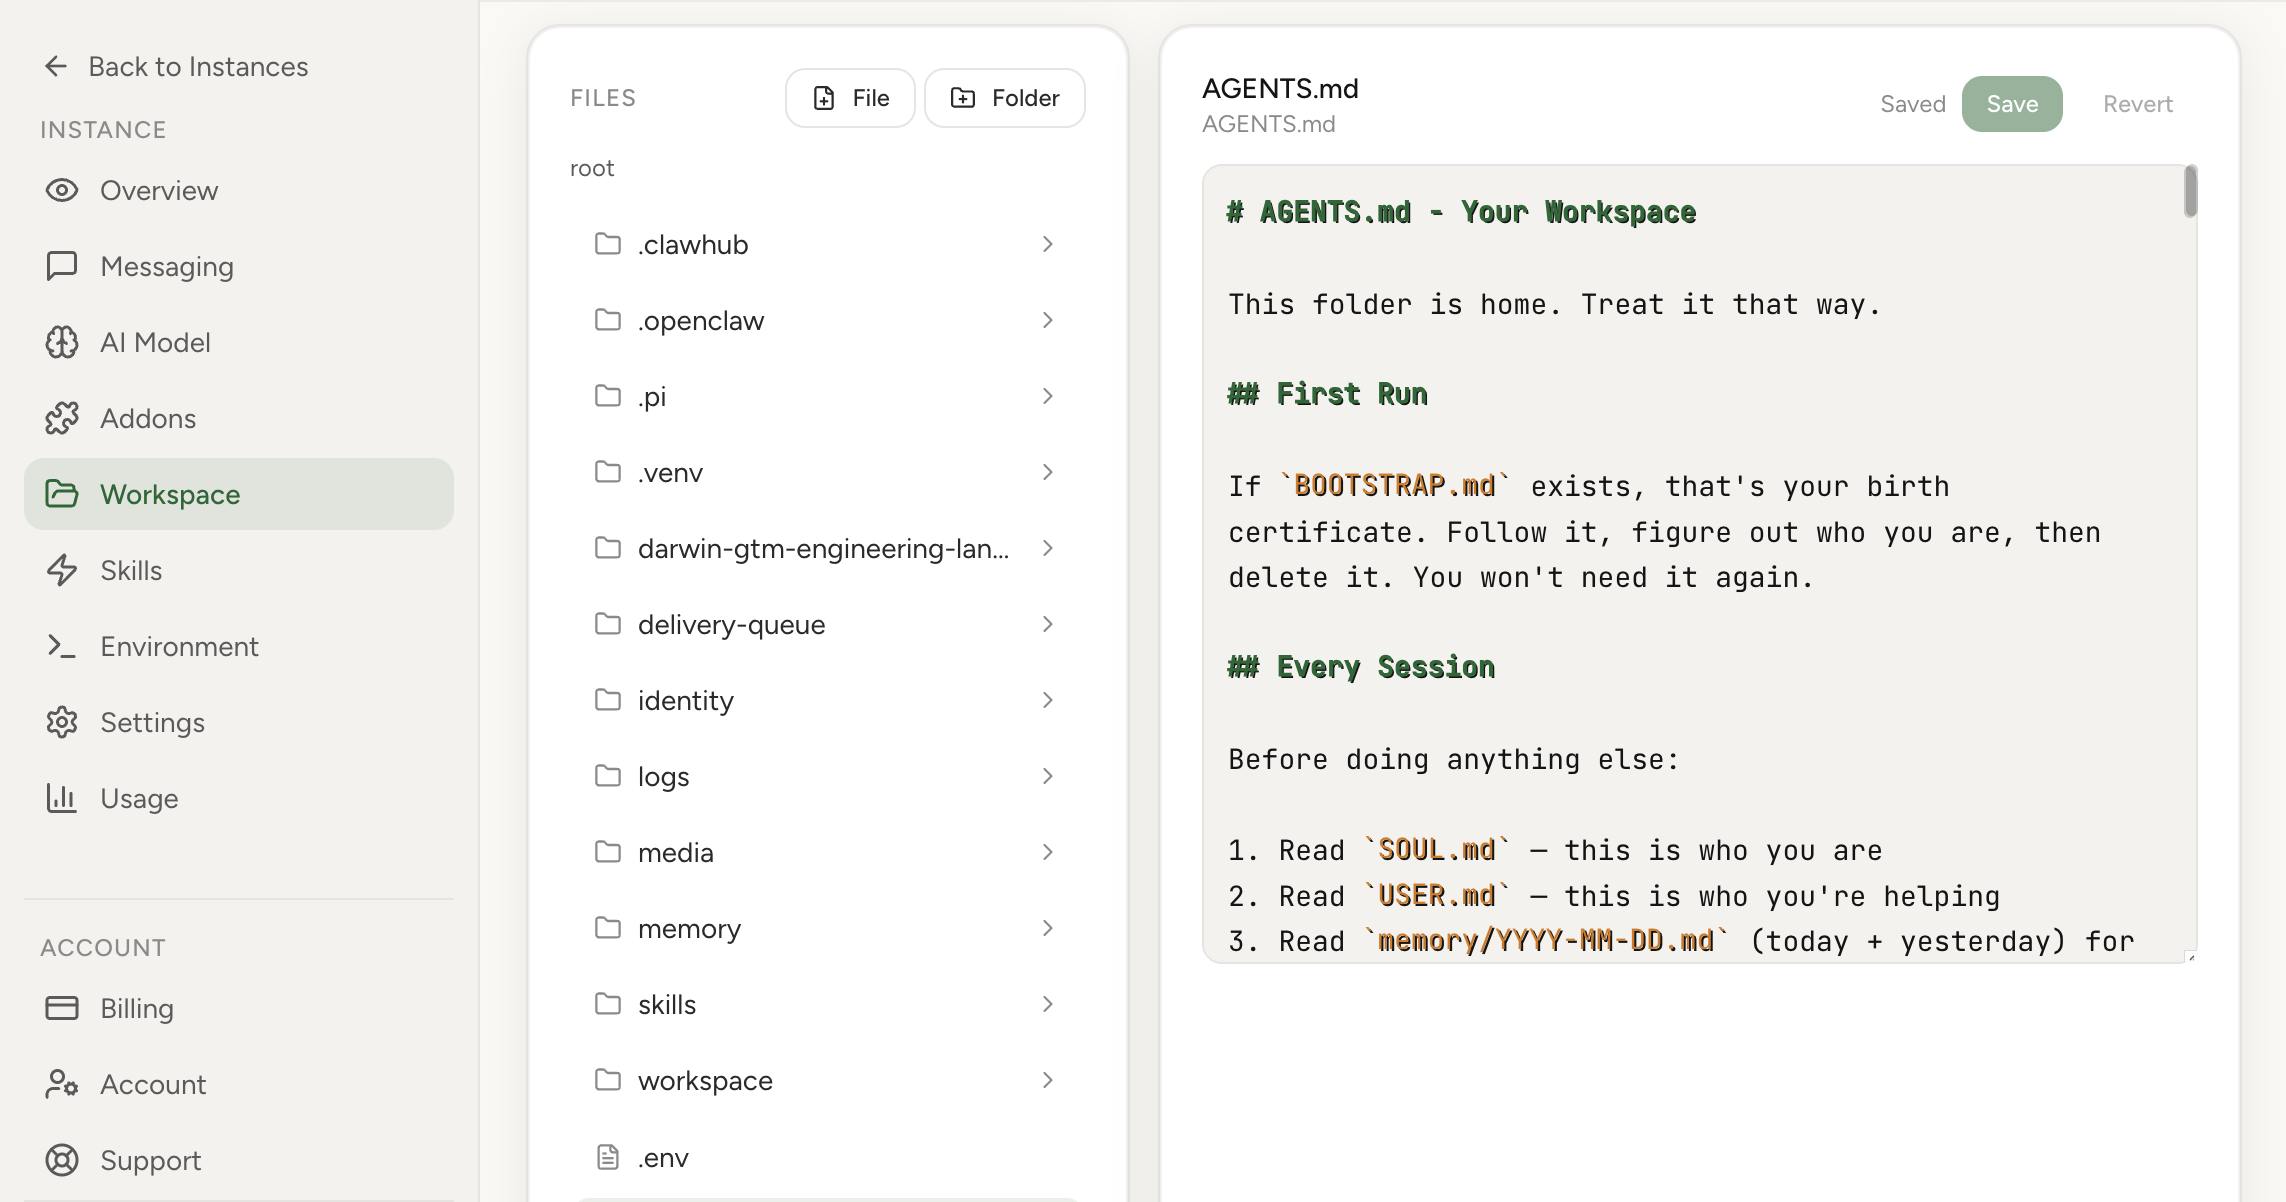Select the AI Model brain icon

[x=61, y=342]
